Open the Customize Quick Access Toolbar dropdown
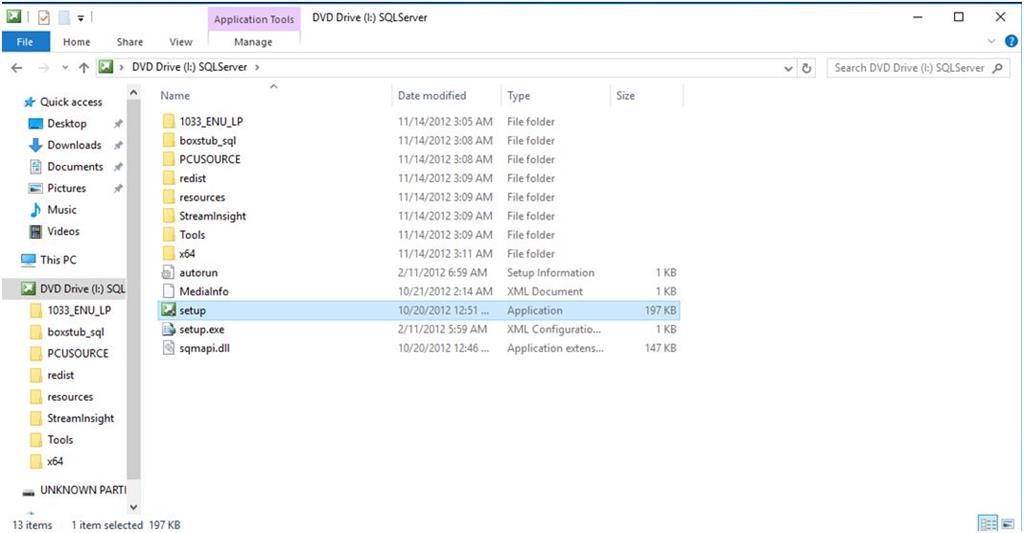The image size is (1024, 533). click(80, 18)
